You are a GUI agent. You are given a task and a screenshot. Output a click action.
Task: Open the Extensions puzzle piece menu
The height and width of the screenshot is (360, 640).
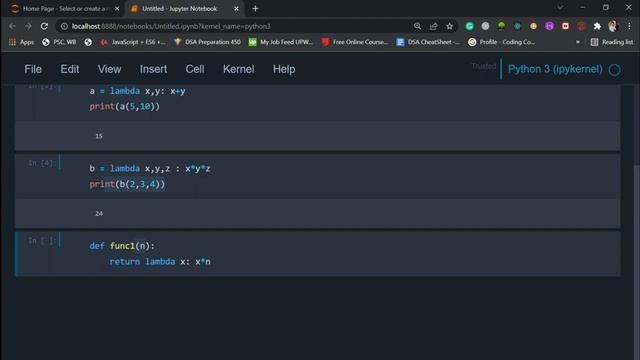[x=597, y=26]
